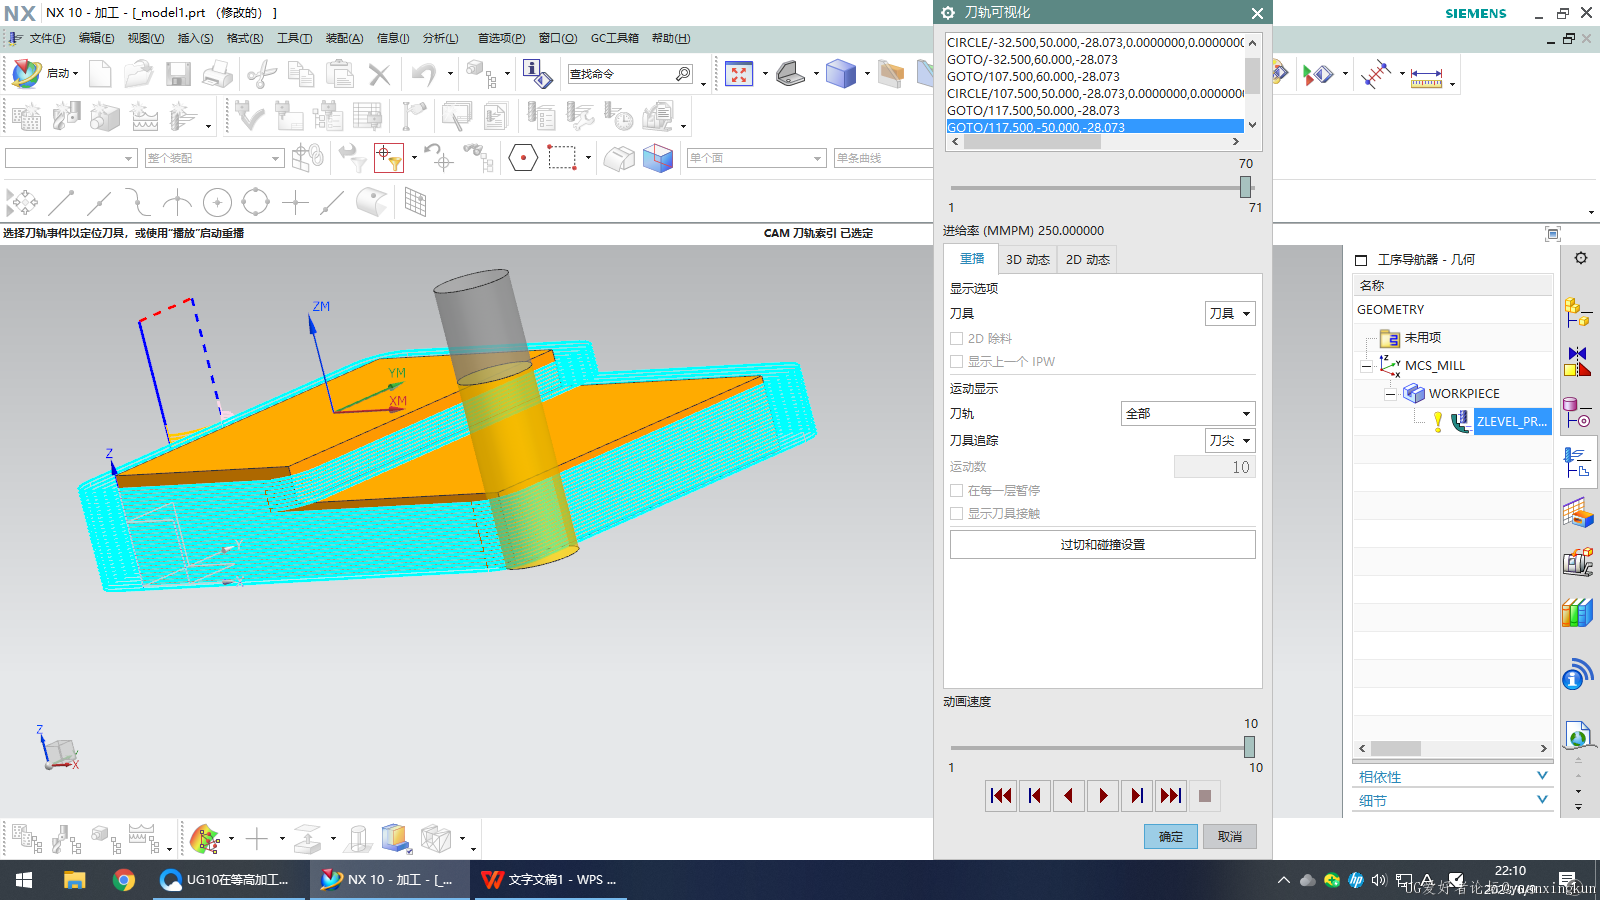1600x900 pixels.
Task: Switch to the 2D 动态 tab
Action: (1087, 260)
